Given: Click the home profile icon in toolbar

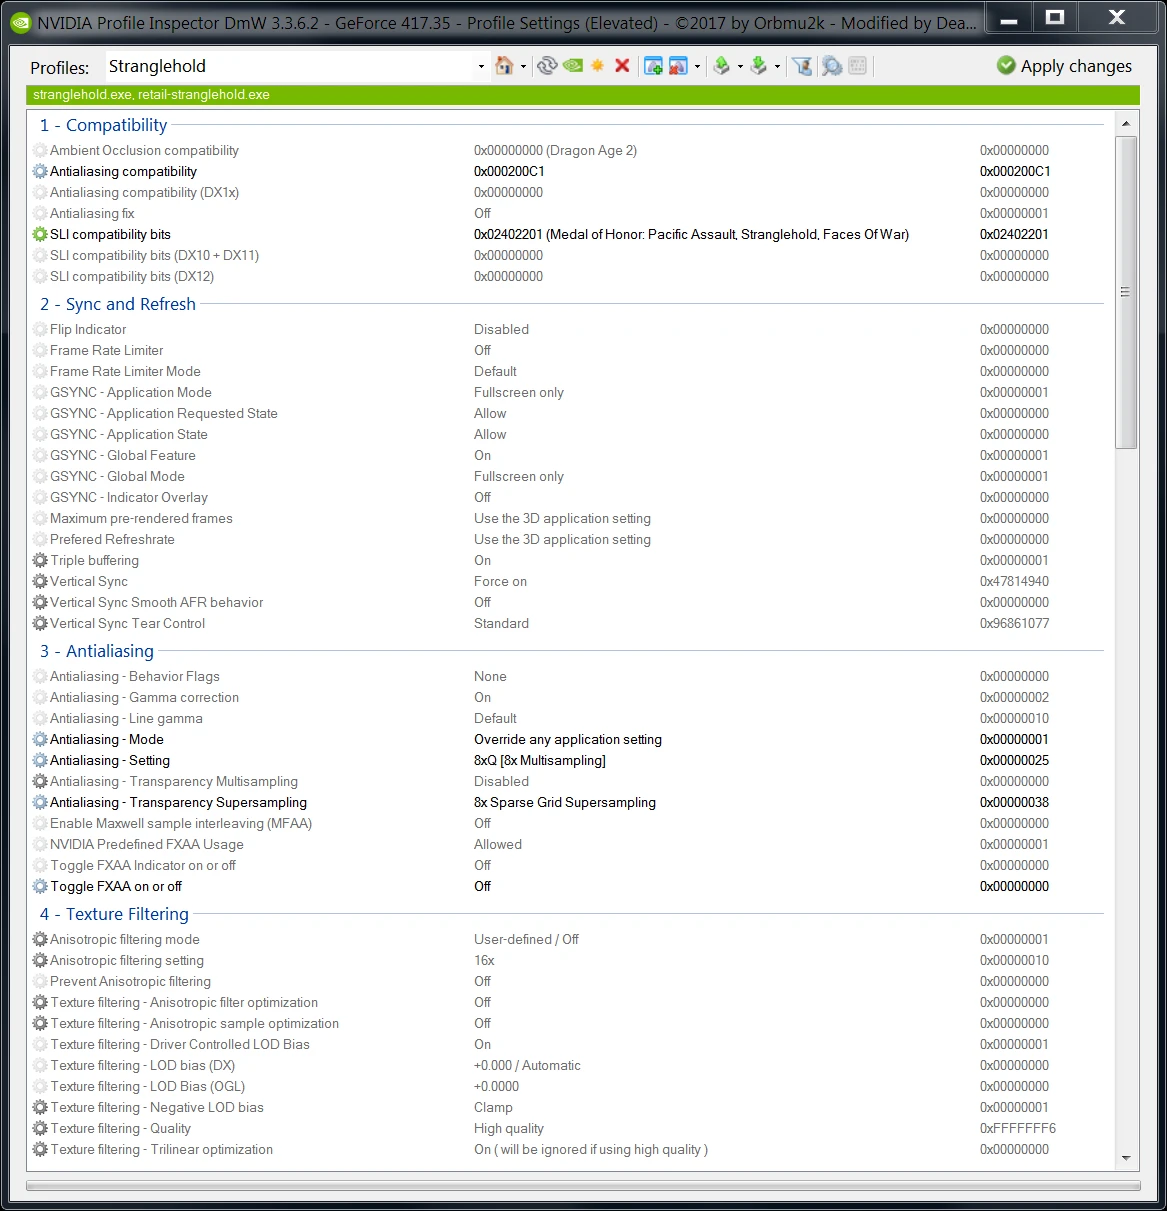Looking at the screenshot, I should (505, 66).
